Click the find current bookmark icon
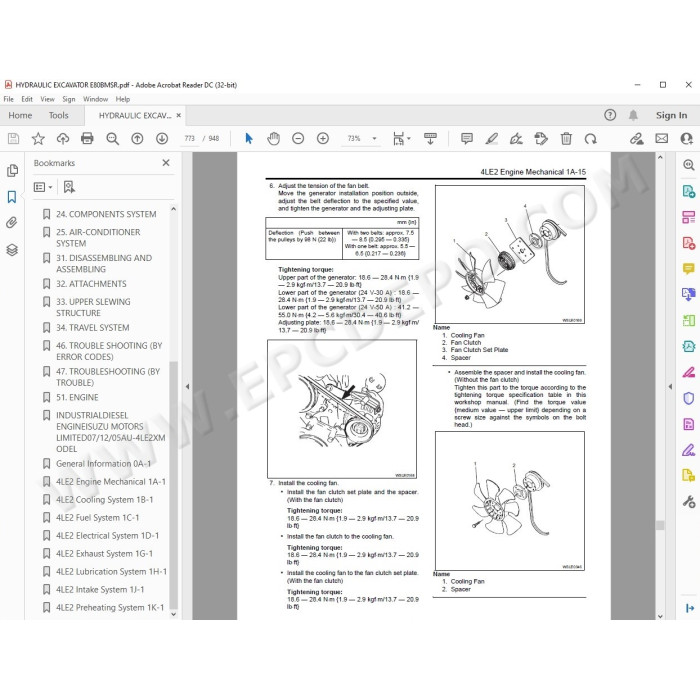The height and width of the screenshot is (700, 700). click(x=69, y=187)
